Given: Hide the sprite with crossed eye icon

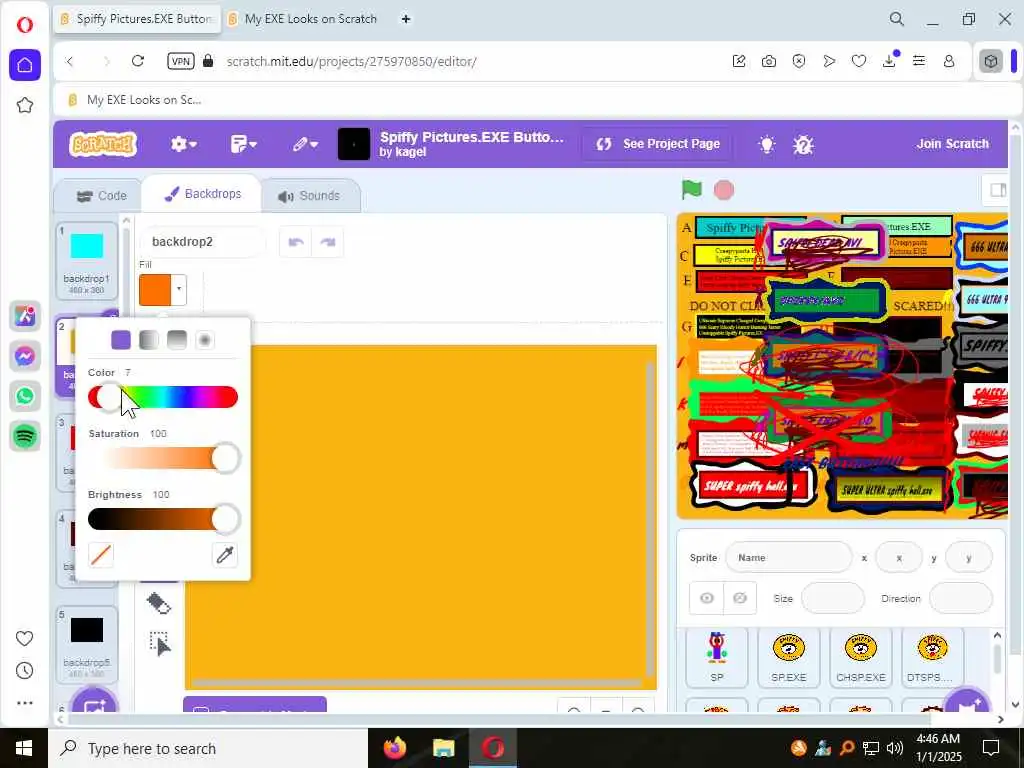Looking at the screenshot, I should tap(740, 598).
